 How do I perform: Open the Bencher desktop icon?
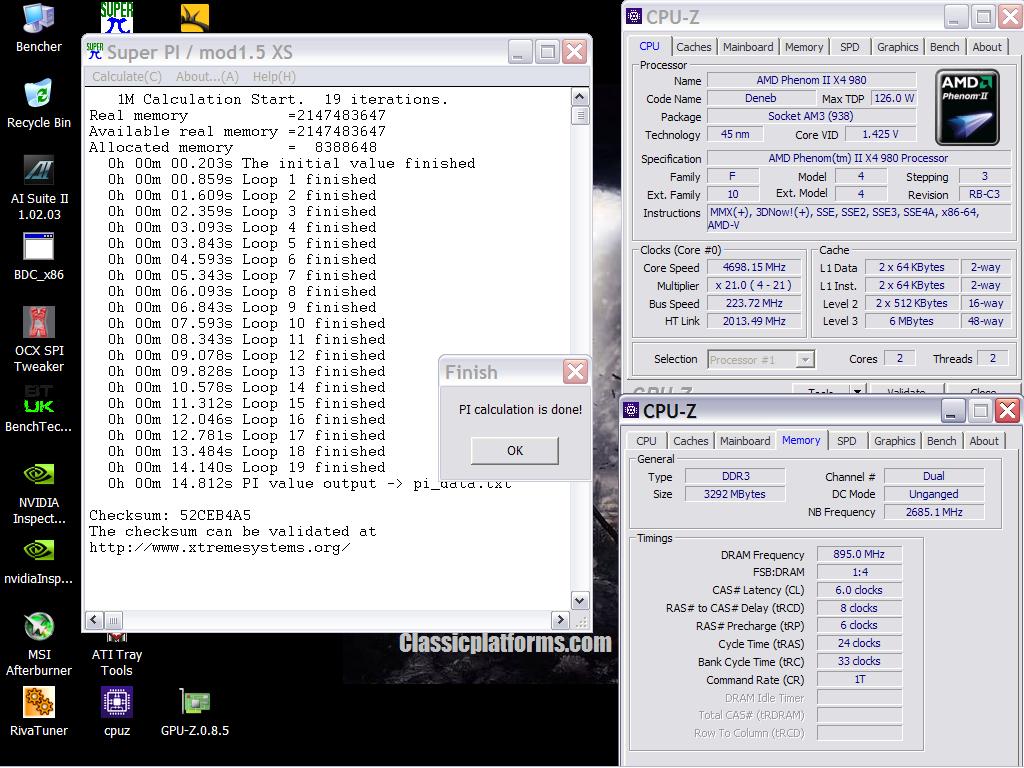[39, 27]
